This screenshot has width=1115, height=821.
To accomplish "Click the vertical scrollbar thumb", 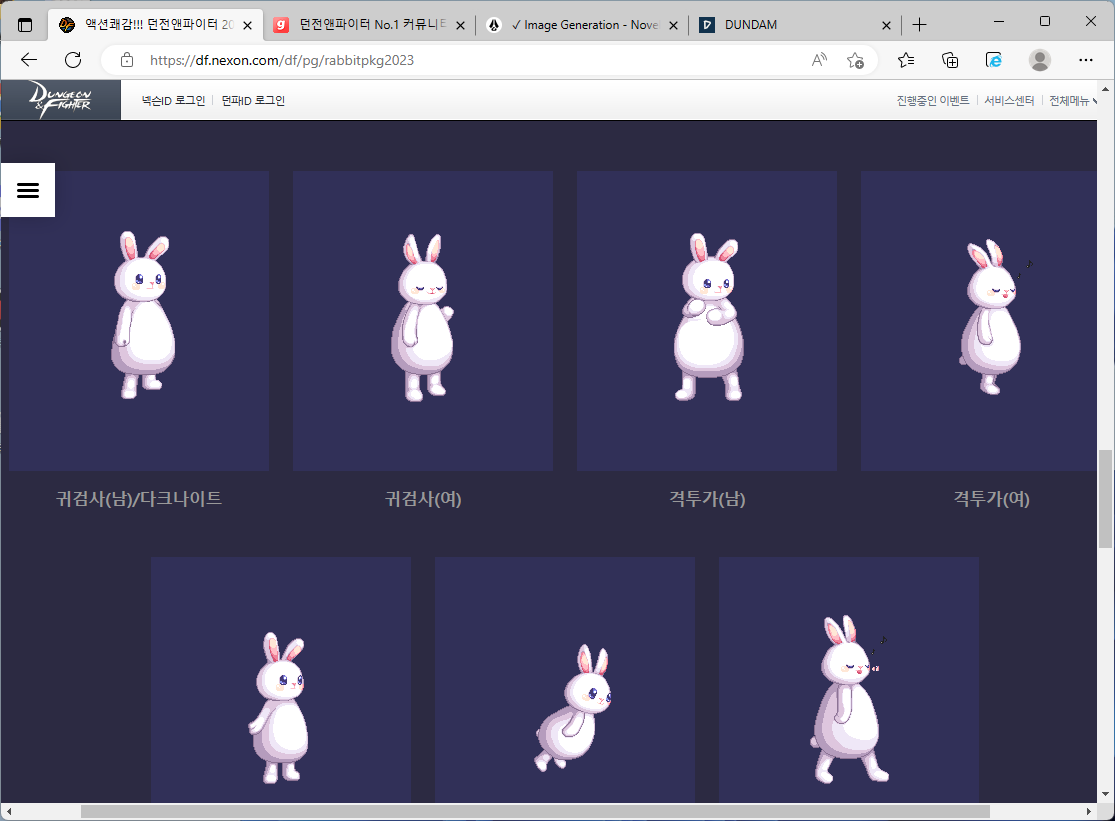I will tap(1105, 498).
